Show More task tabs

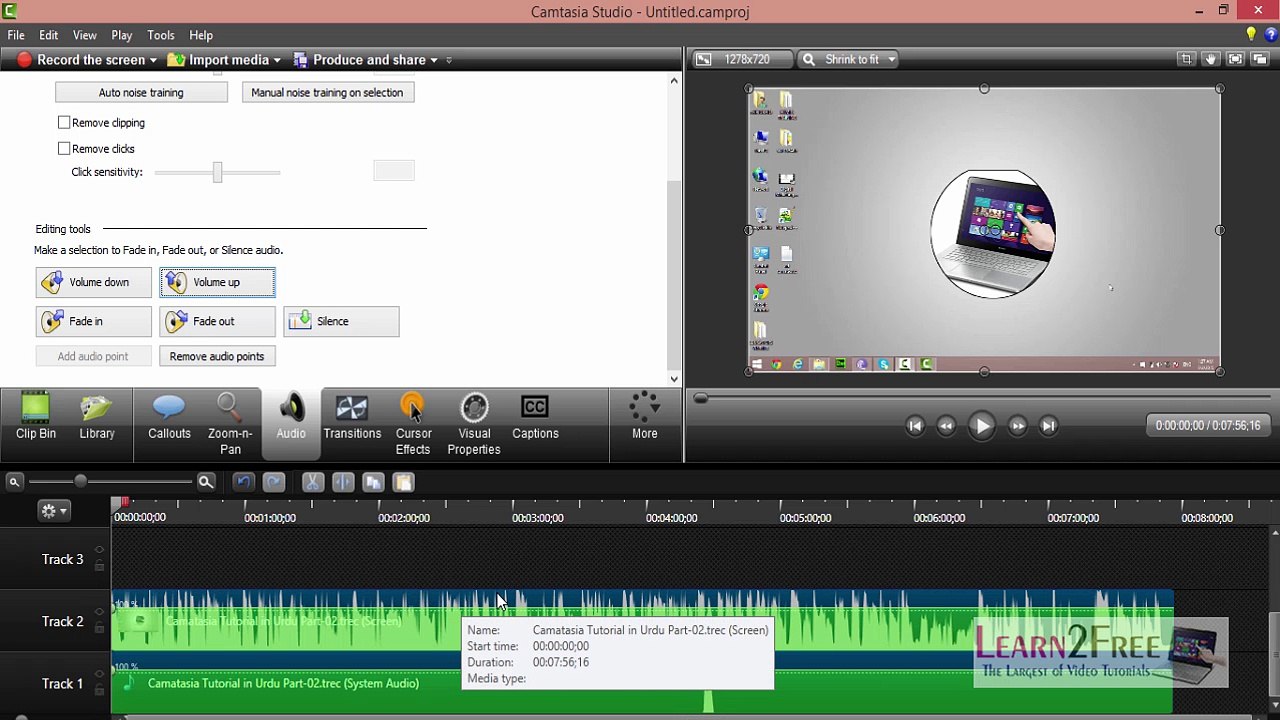645,416
